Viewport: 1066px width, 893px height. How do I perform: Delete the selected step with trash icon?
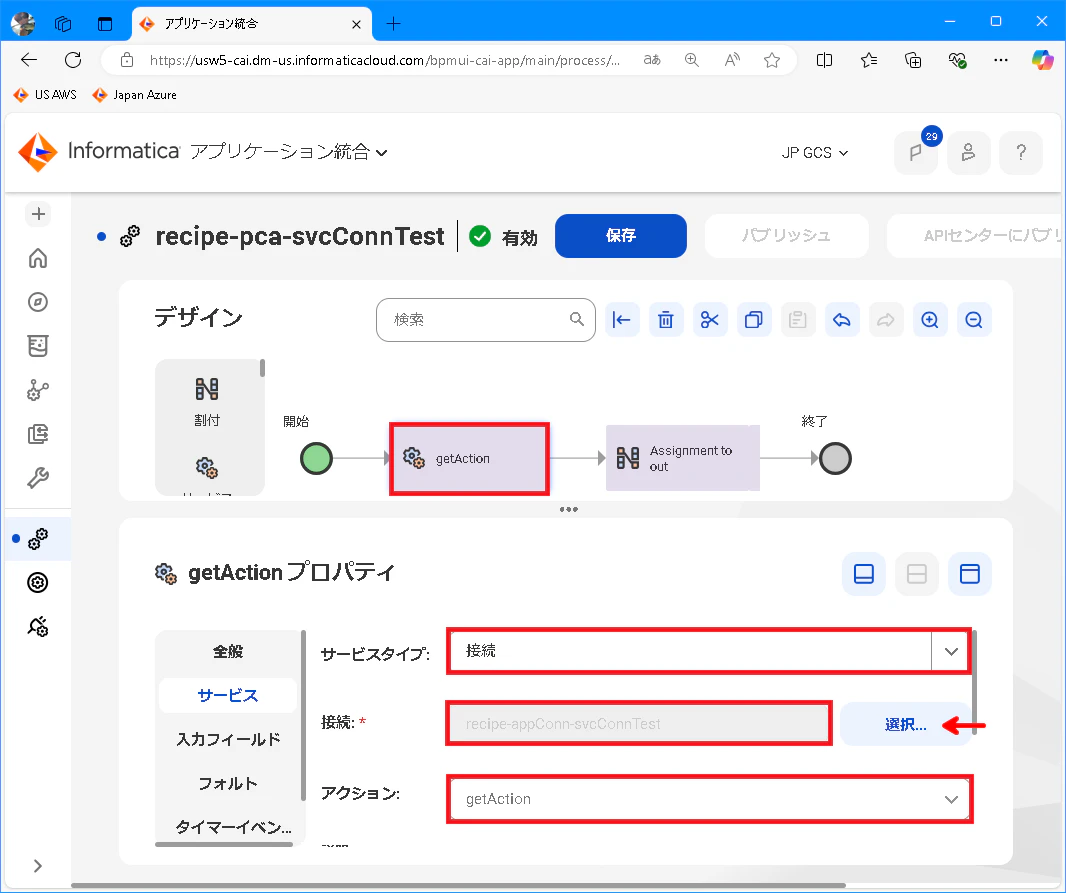[x=666, y=319]
